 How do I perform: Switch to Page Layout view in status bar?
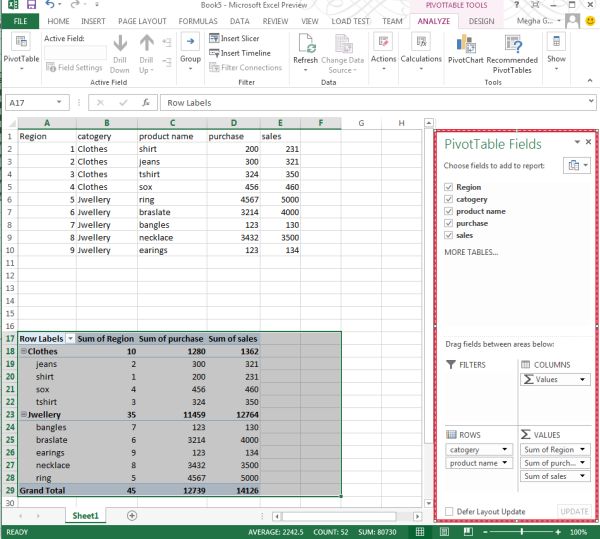tap(444, 532)
